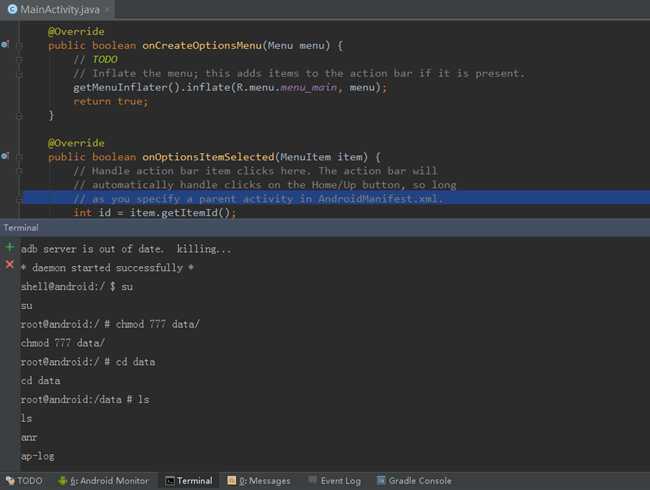The height and width of the screenshot is (490, 650).
Task: Click the onCreateOptionsMenu method name
Action: (x=202, y=45)
